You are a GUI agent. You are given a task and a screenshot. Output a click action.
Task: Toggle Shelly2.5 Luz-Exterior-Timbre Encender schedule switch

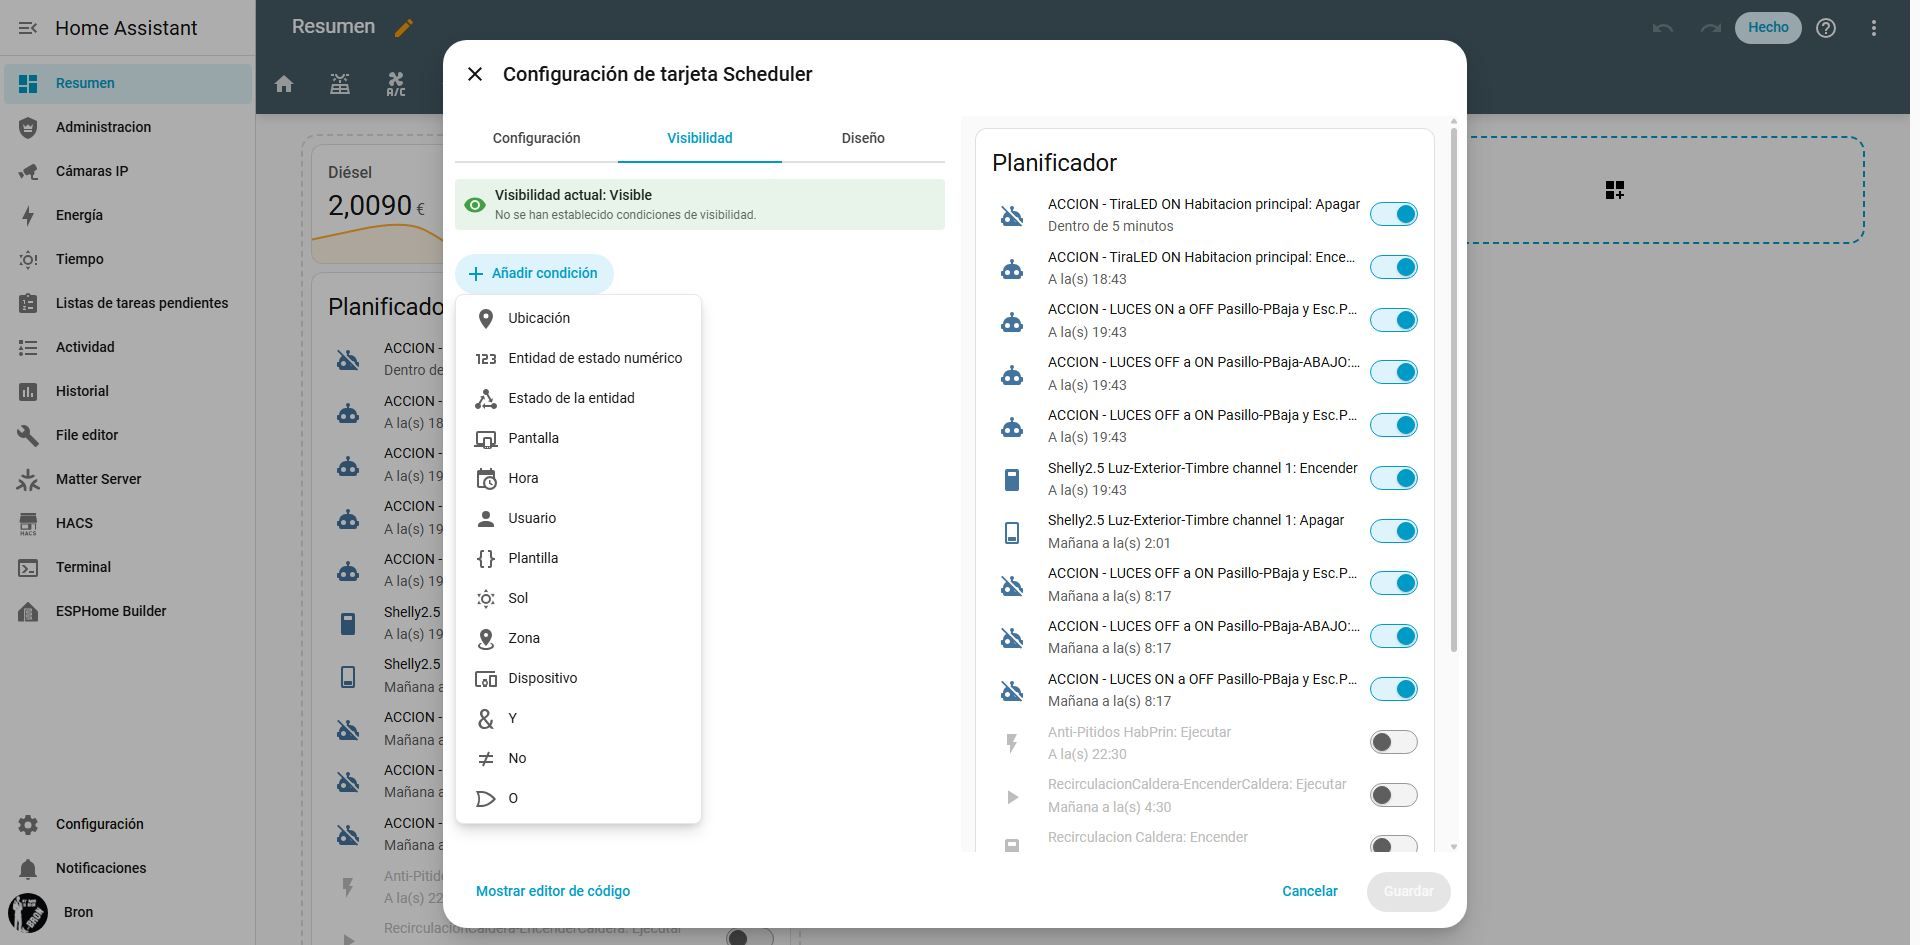point(1394,478)
